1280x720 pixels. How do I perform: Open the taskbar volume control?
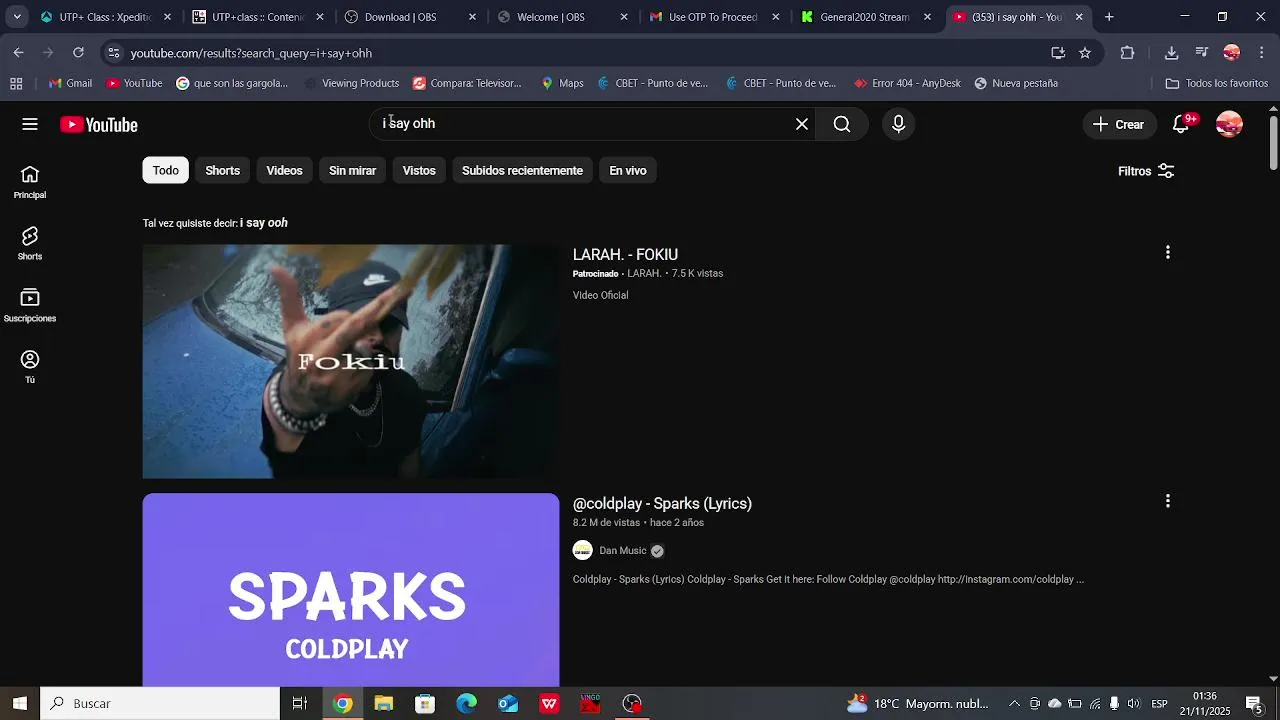pyautogui.click(x=1133, y=703)
